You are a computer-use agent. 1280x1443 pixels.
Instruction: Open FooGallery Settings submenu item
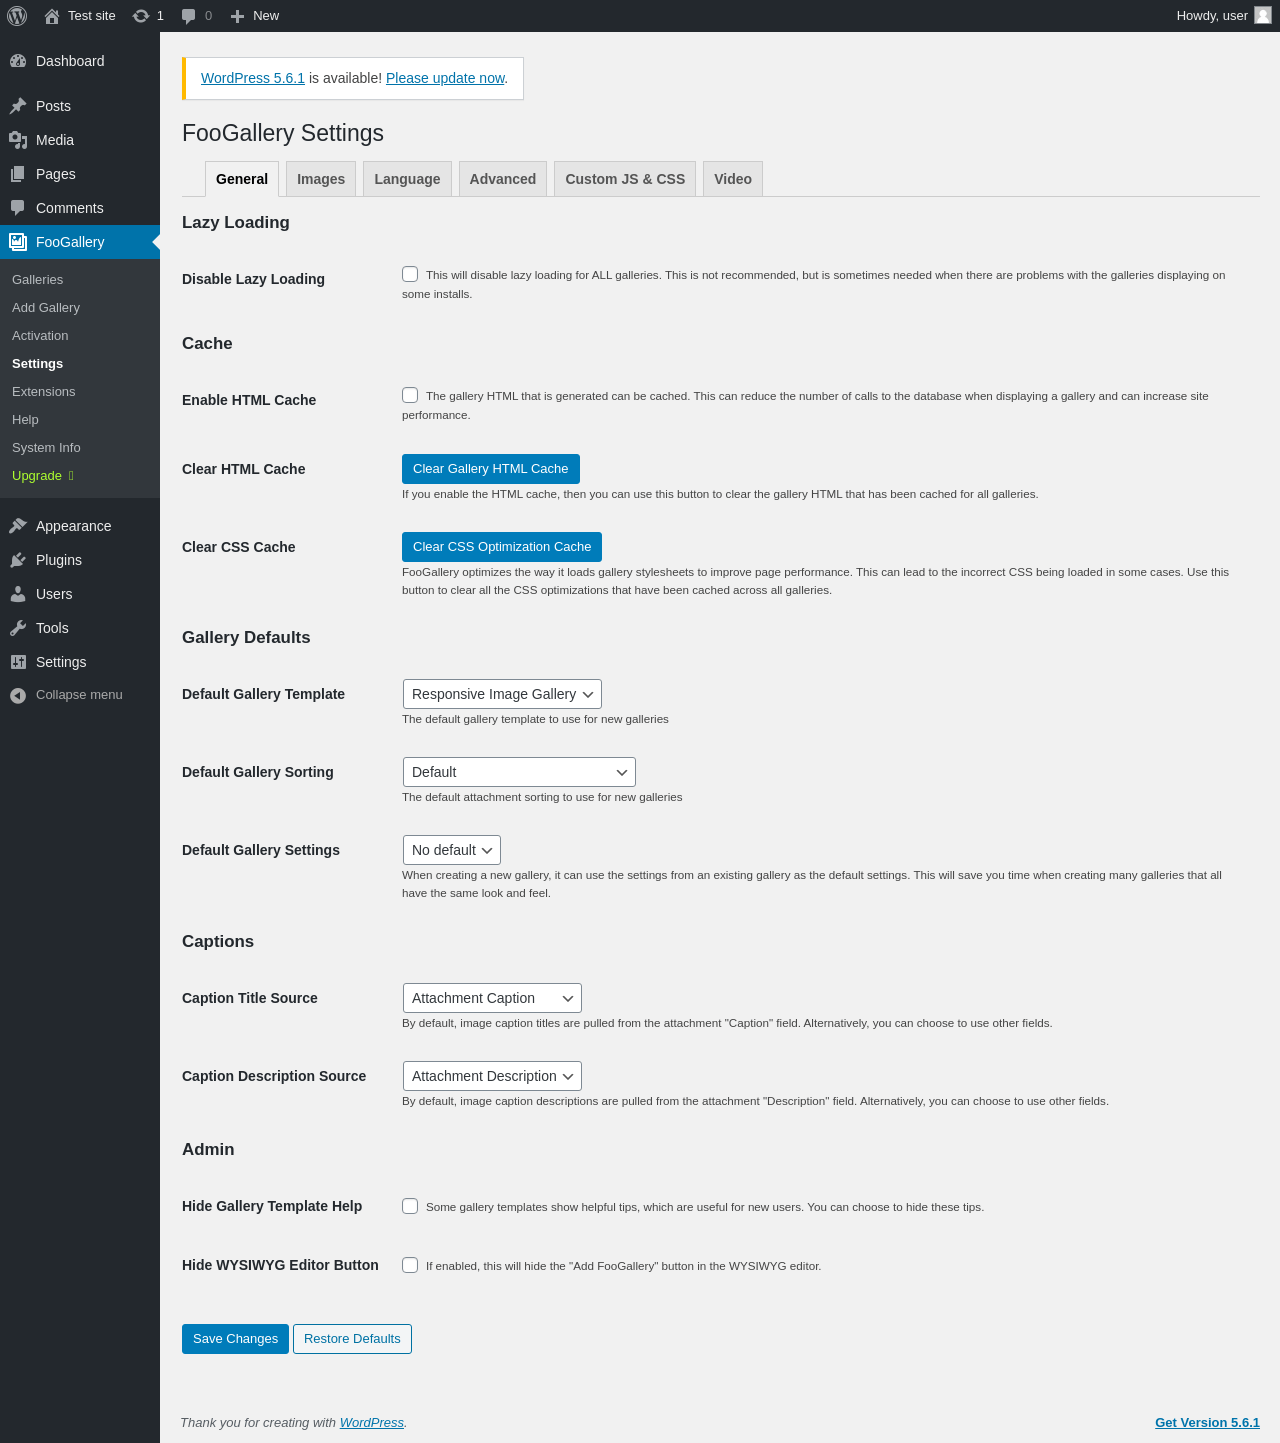[80, 364]
